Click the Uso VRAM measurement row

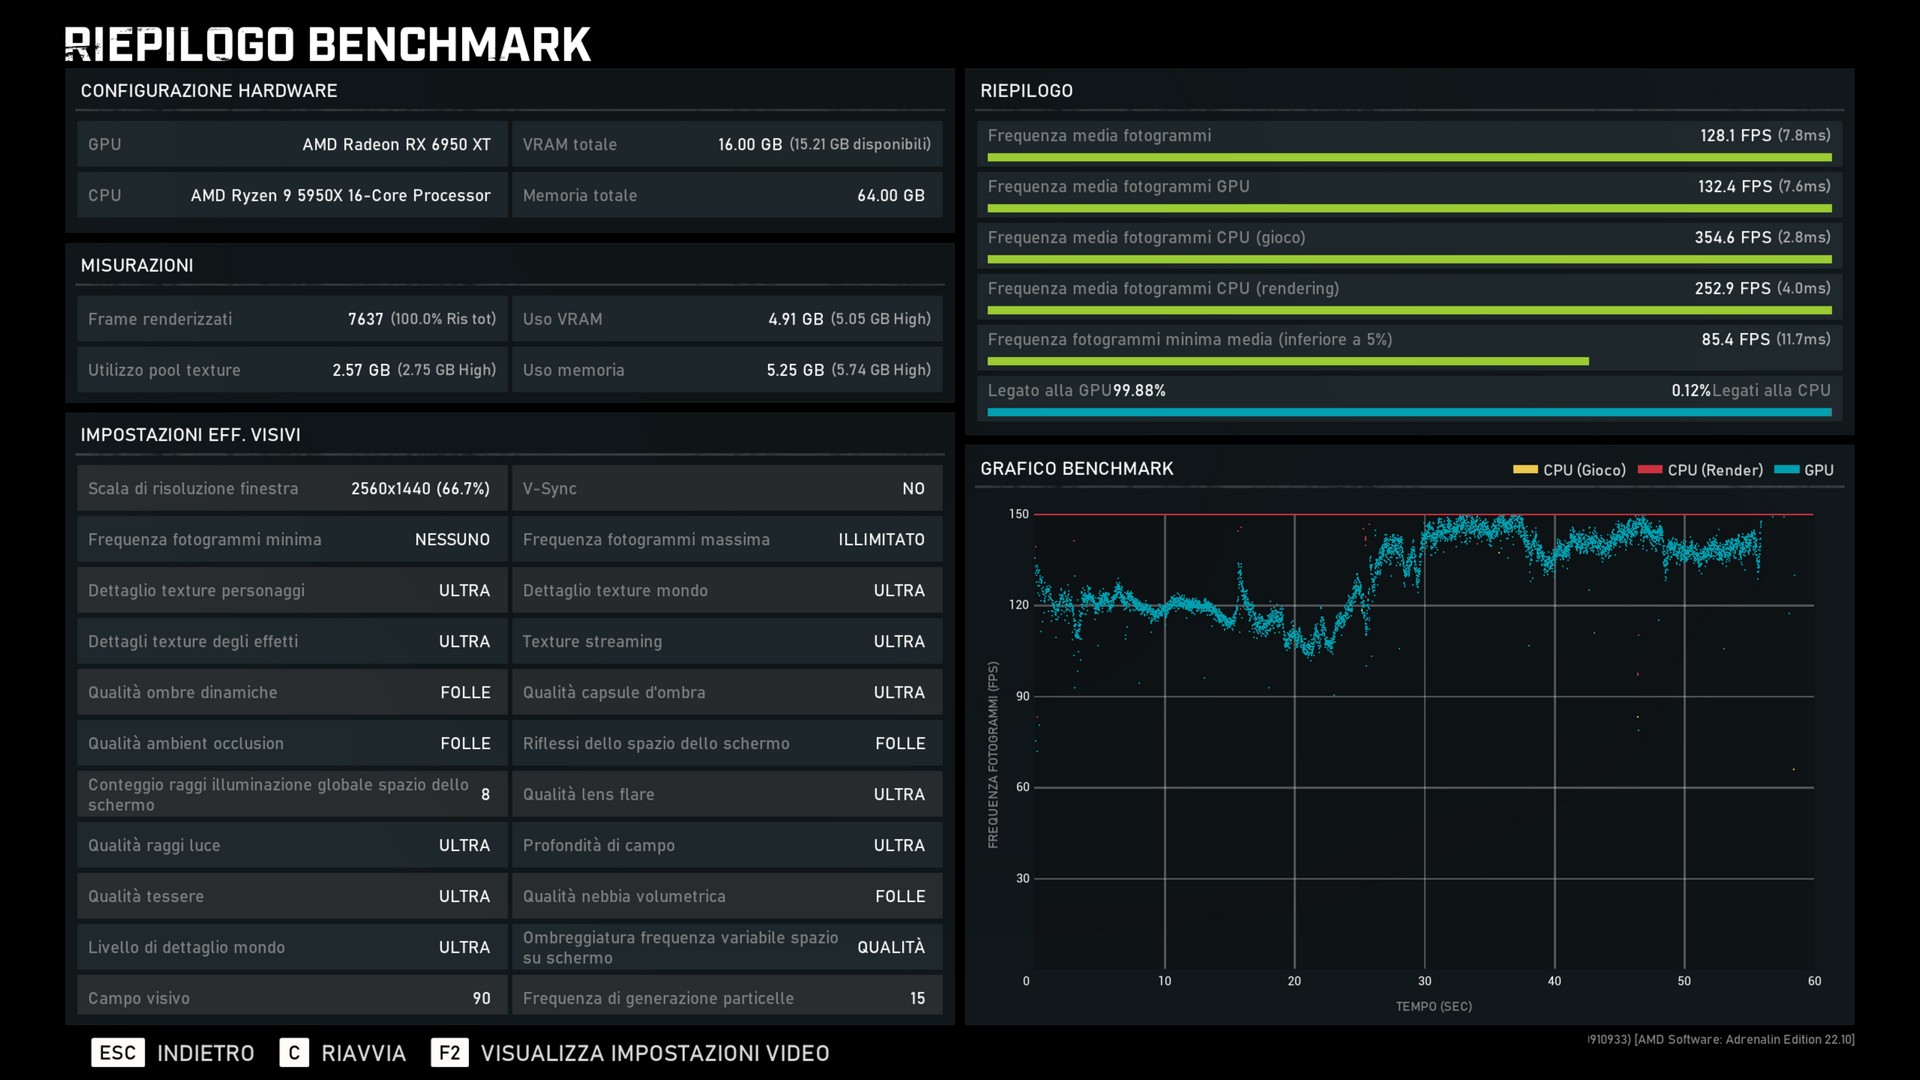(x=727, y=320)
